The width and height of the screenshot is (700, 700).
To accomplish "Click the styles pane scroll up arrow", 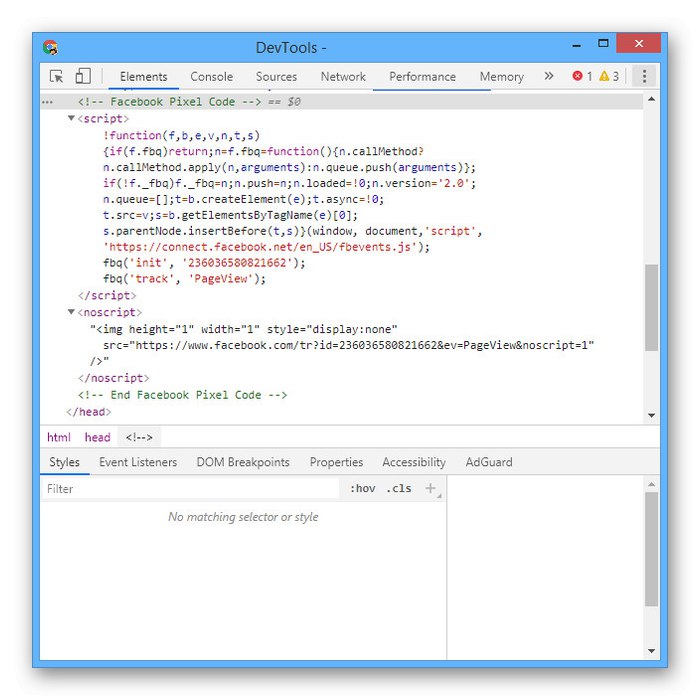I will point(651,484).
